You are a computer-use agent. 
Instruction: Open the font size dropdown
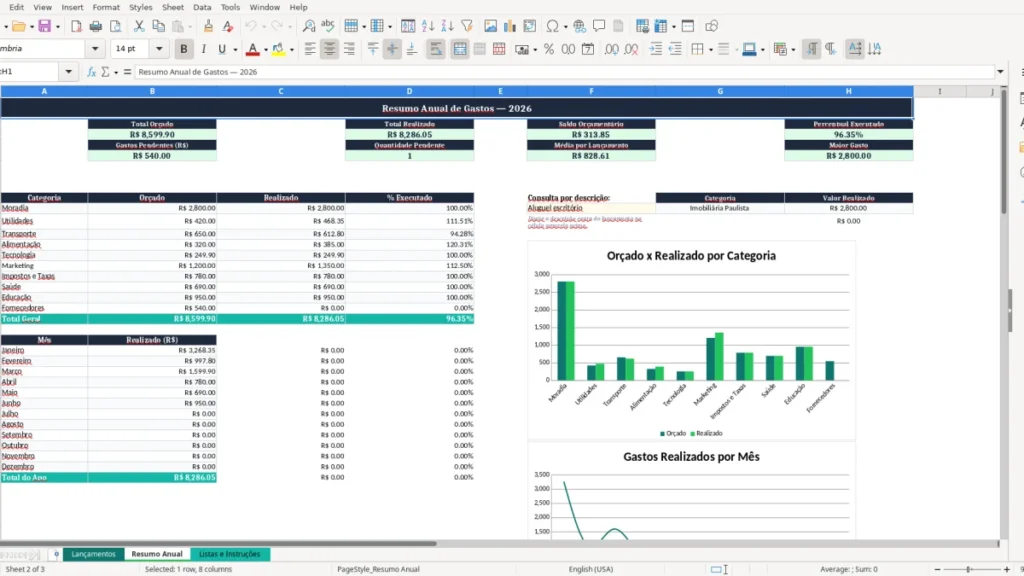(x=159, y=49)
